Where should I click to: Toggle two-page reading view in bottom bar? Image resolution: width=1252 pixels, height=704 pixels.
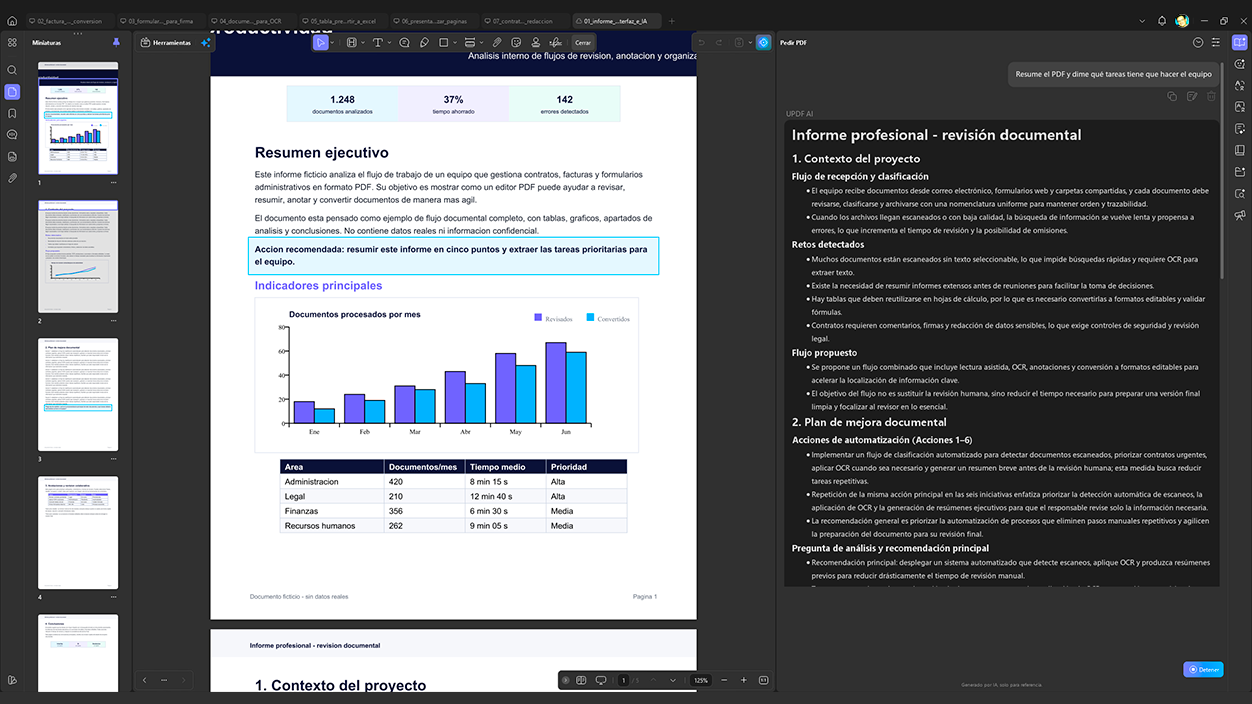pos(581,680)
